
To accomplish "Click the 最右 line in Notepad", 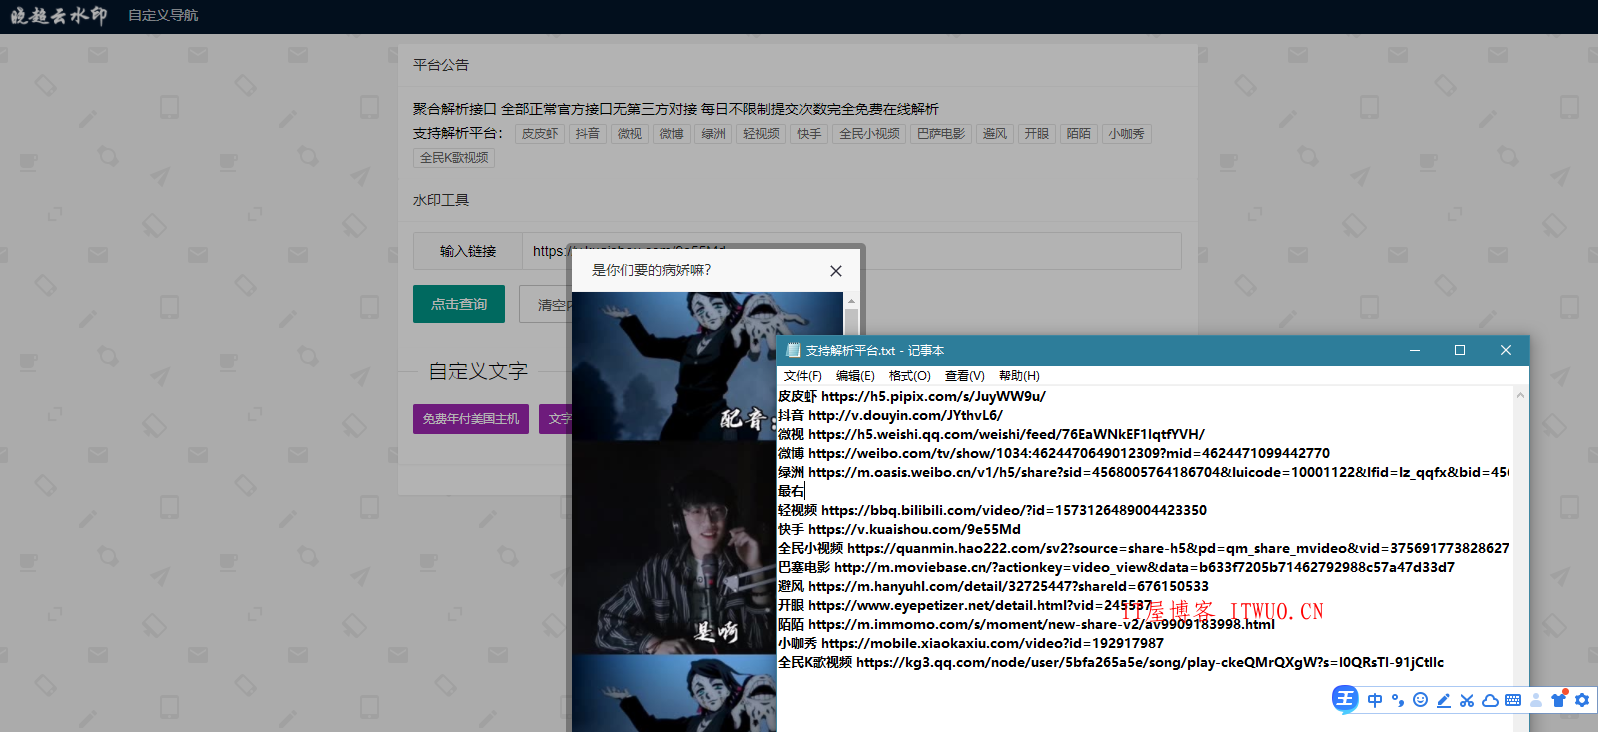I will coord(791,491).
